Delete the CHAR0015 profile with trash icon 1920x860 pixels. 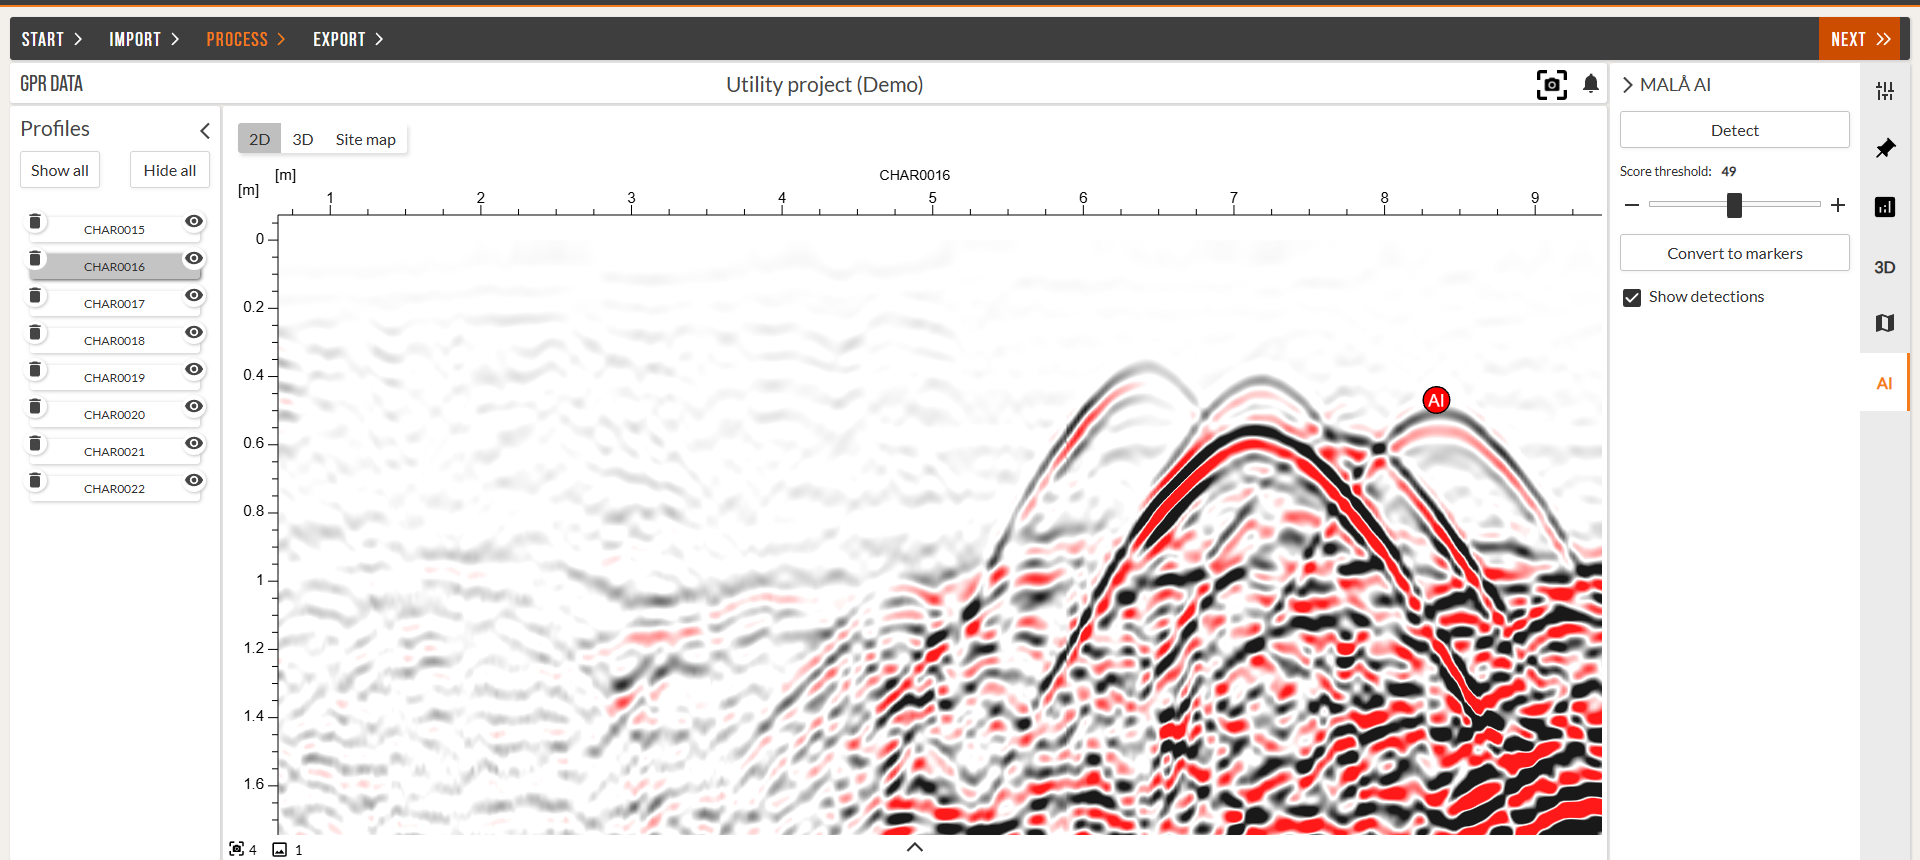[35, 222]
